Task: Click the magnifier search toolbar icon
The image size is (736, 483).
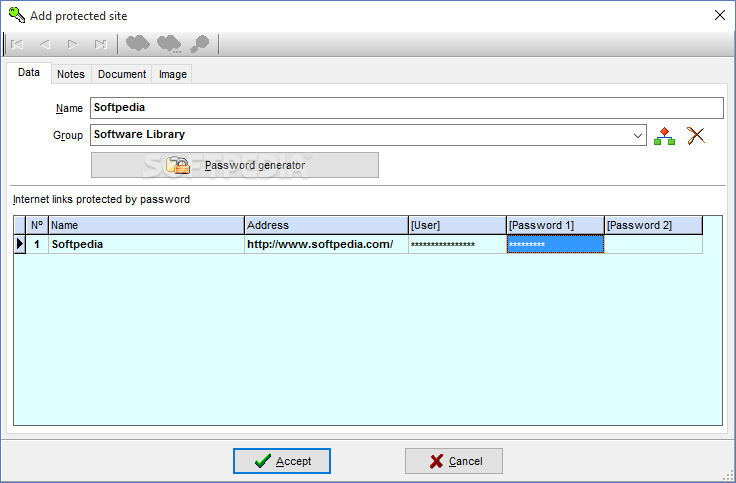Action: coord(200,44)
